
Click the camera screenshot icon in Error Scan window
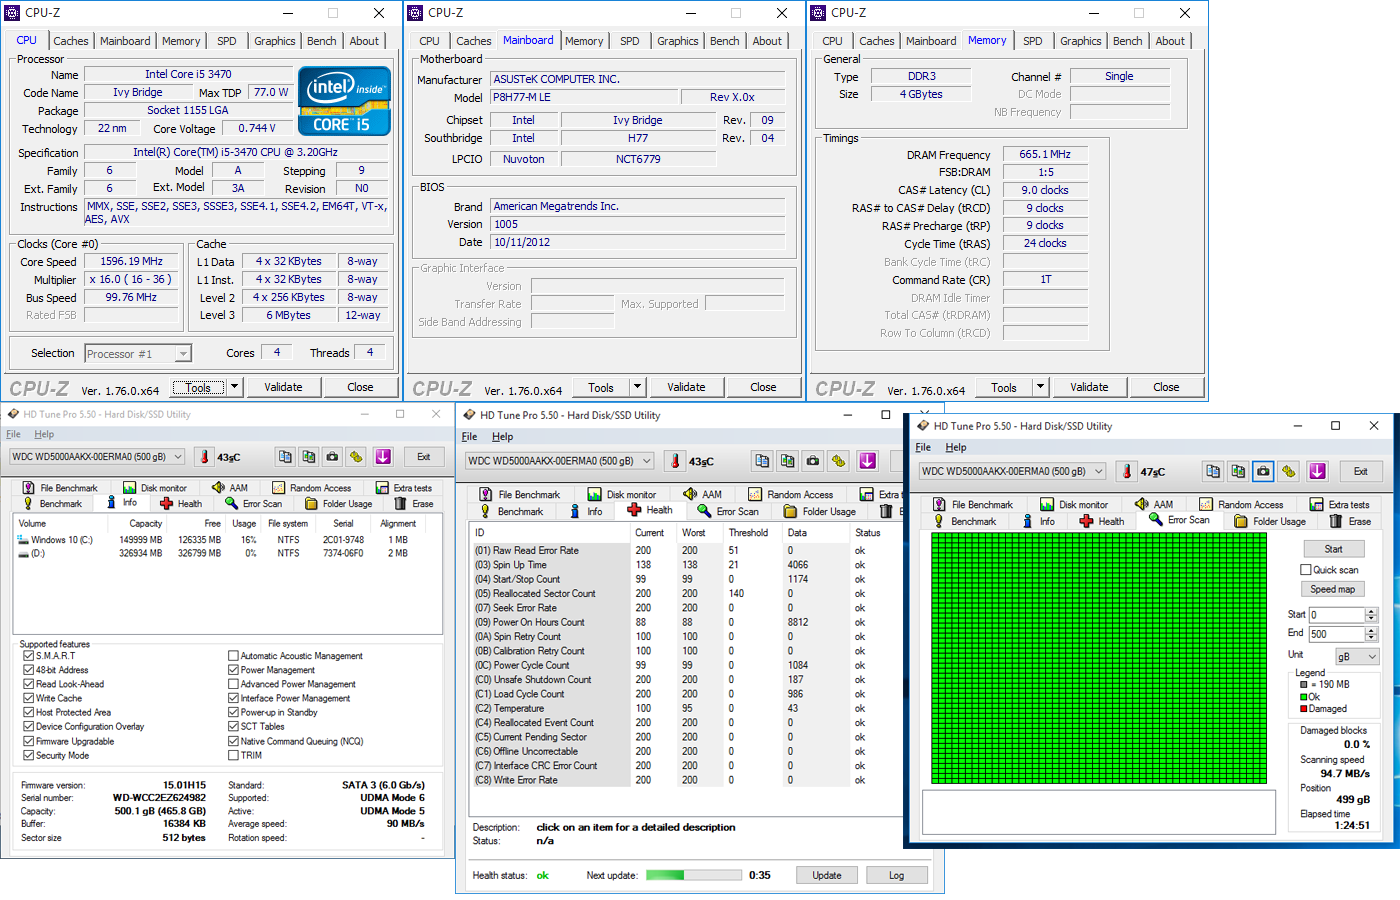(x=1263, y=471)
